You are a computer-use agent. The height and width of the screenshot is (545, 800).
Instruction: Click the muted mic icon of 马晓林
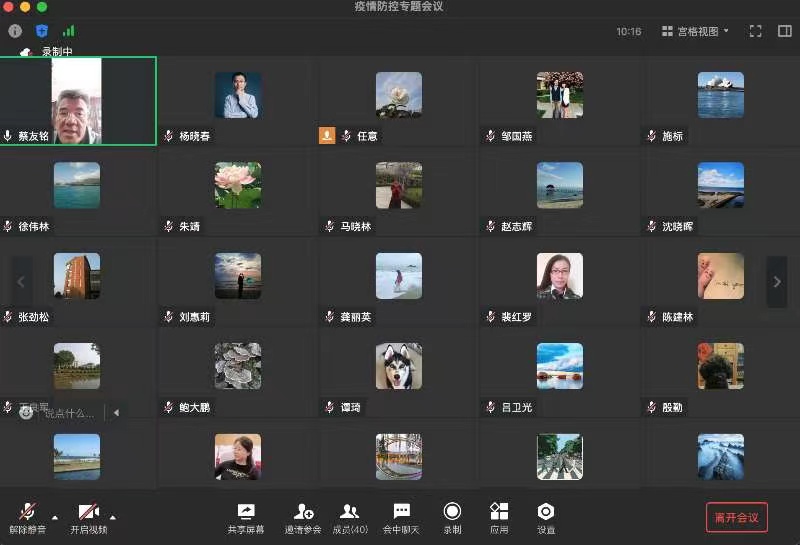tap(330, 226)
